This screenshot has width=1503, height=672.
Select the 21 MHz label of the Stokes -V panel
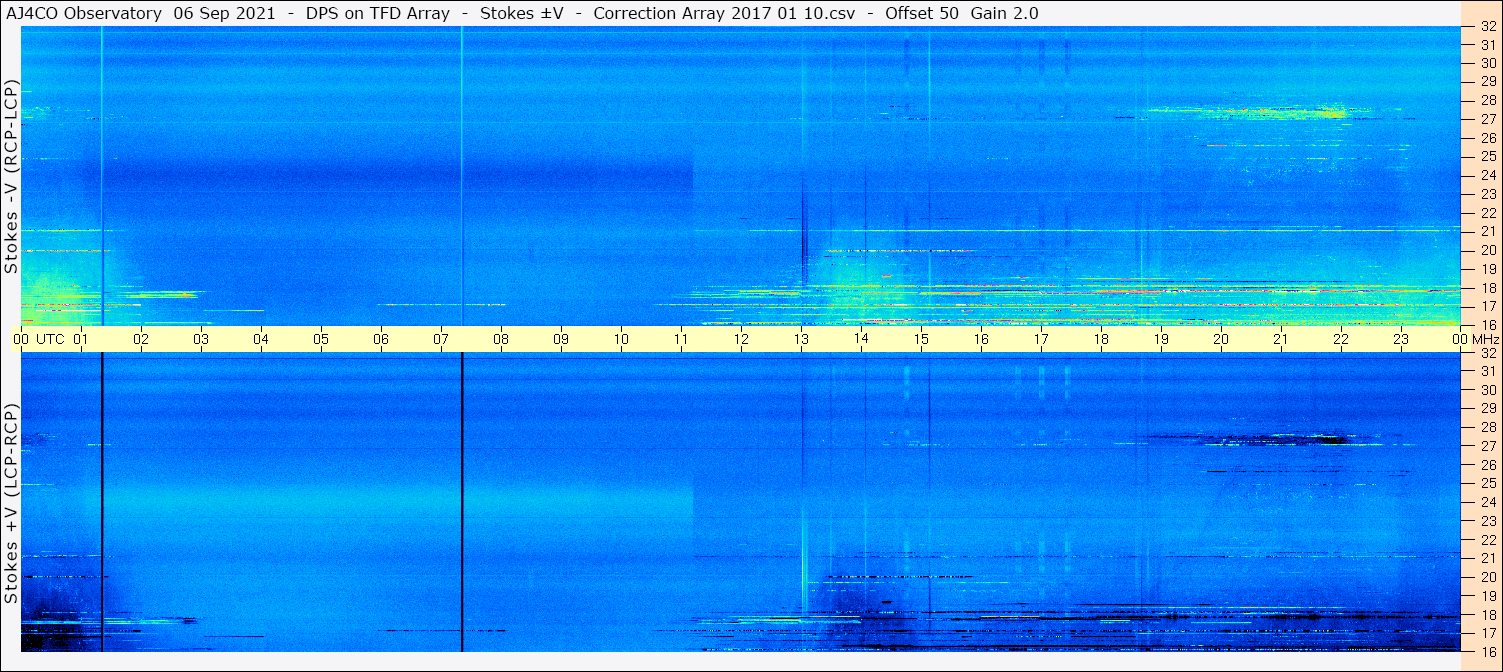point(1488,232)
